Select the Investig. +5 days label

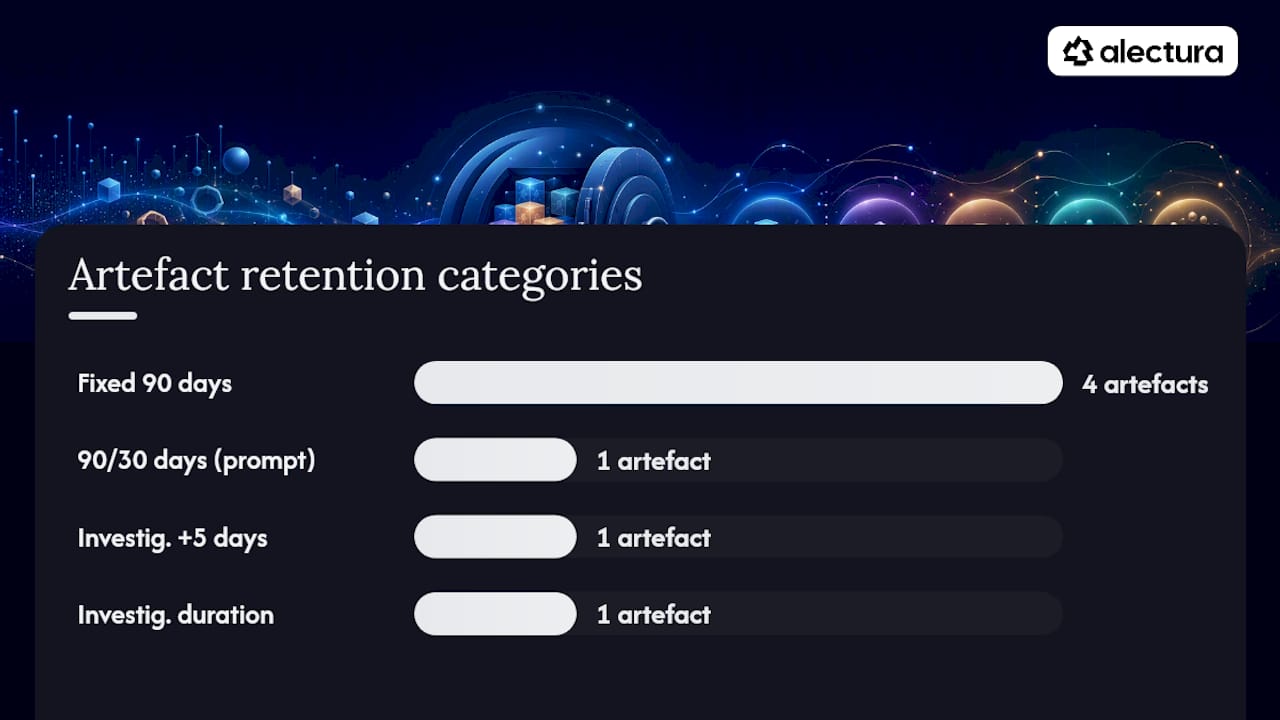(x=173, y=538)
